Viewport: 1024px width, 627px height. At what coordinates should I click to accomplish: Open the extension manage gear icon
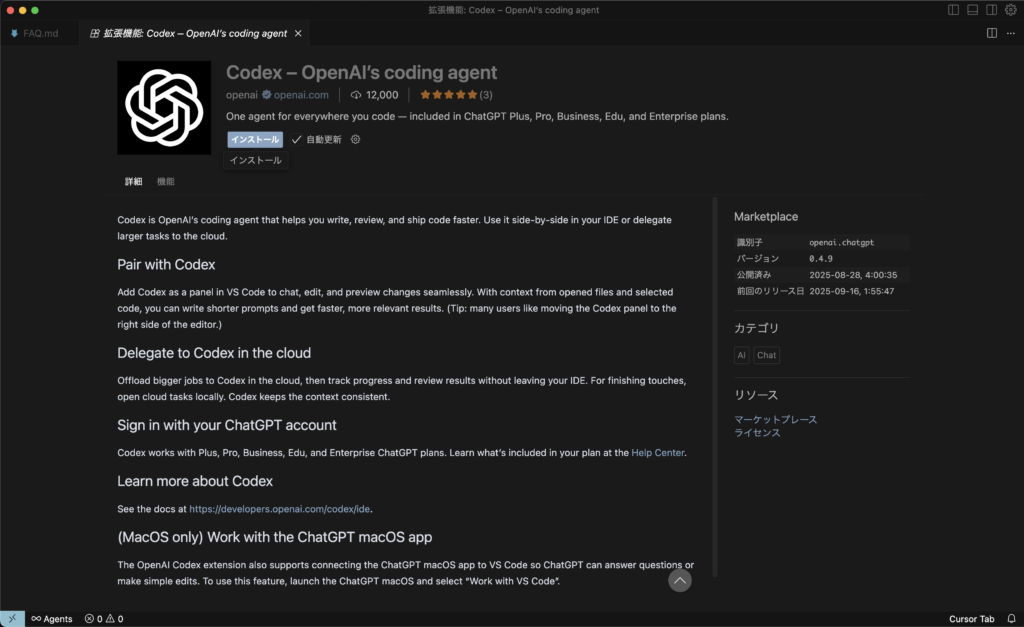(x=355, y=140)
